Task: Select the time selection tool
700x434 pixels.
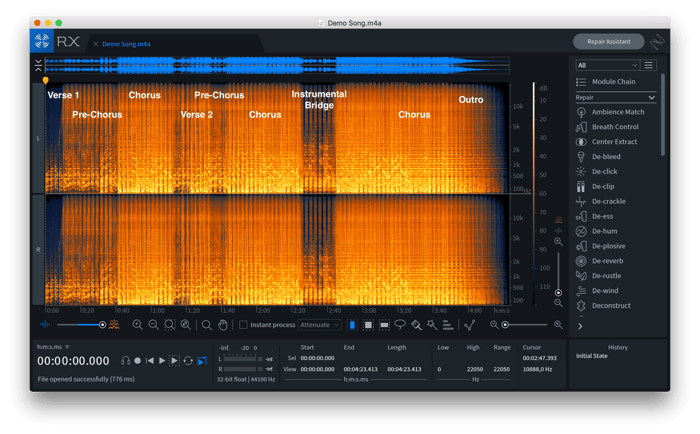Action: pyautogui.click(x=352, y=325)
